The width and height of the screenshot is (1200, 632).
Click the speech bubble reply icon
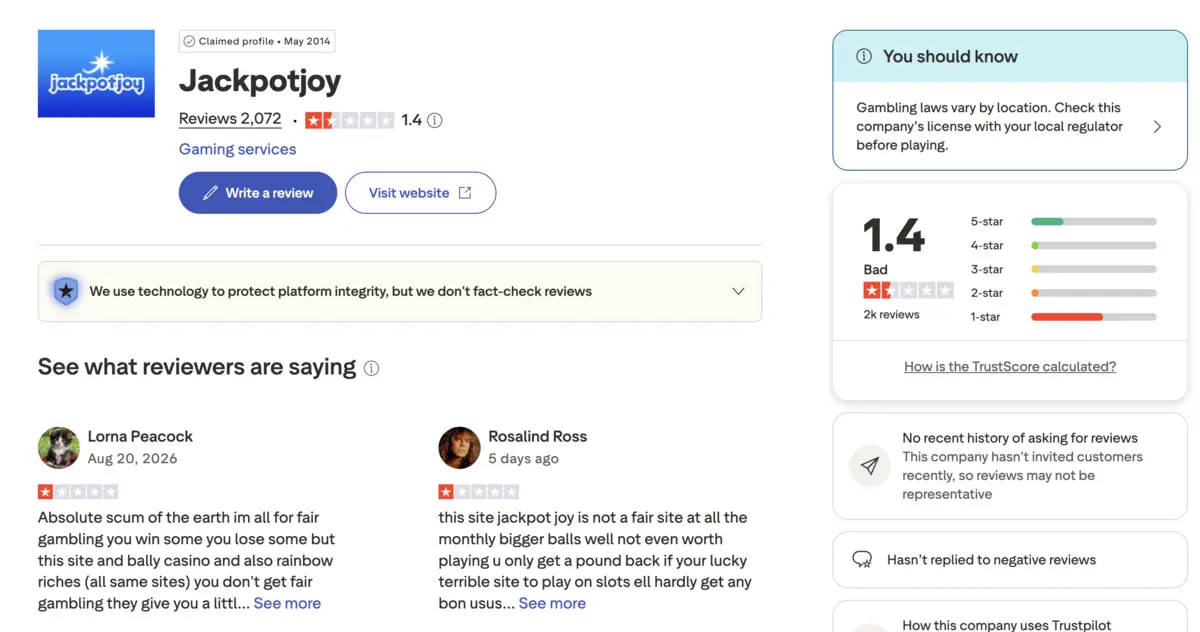click(x=862, y=560)
